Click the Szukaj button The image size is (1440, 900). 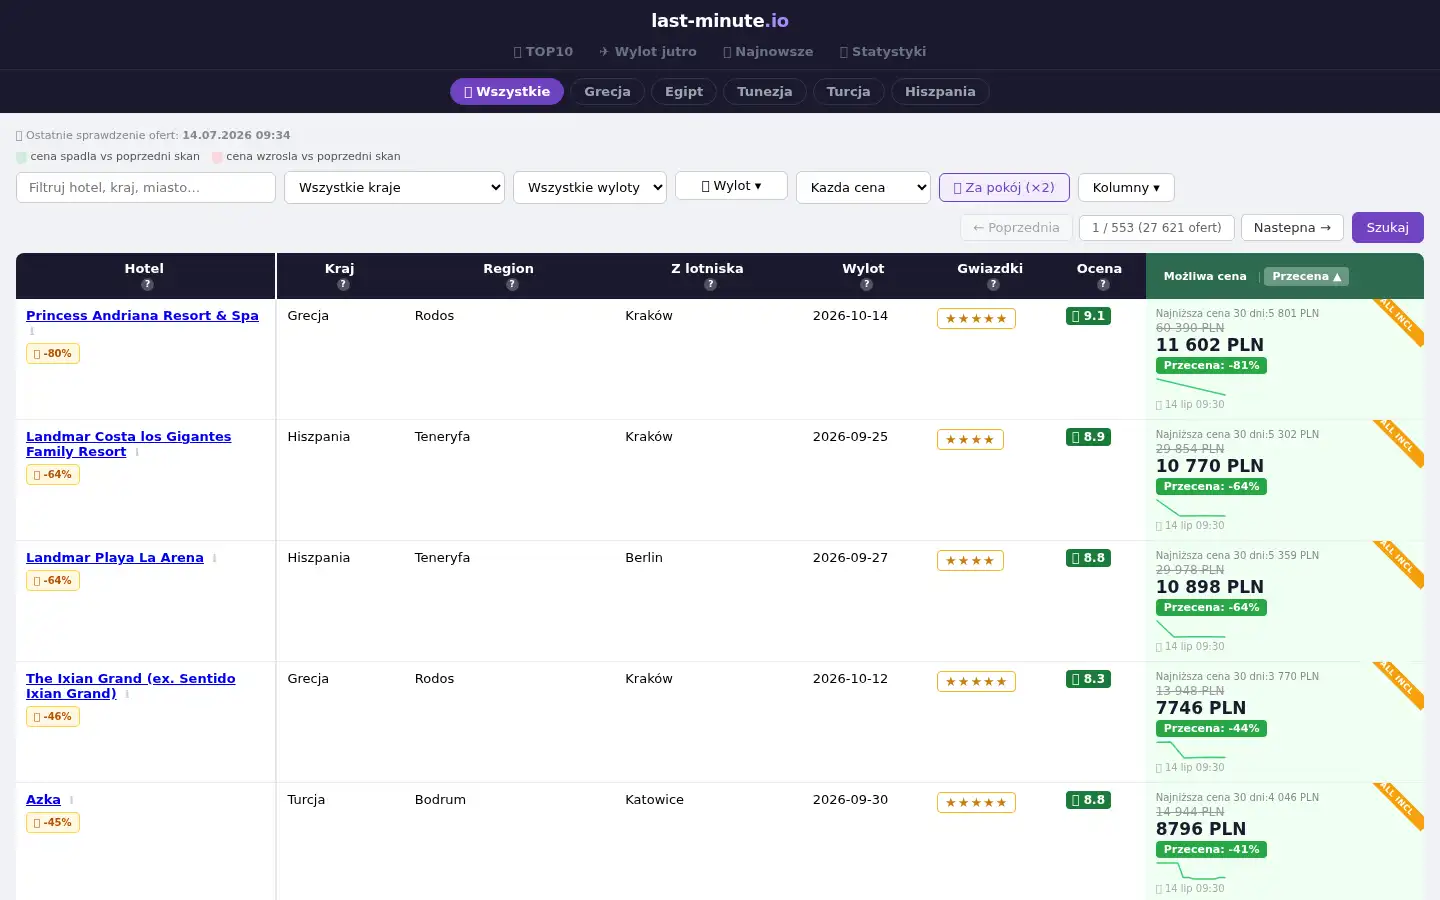(1388, 228)
